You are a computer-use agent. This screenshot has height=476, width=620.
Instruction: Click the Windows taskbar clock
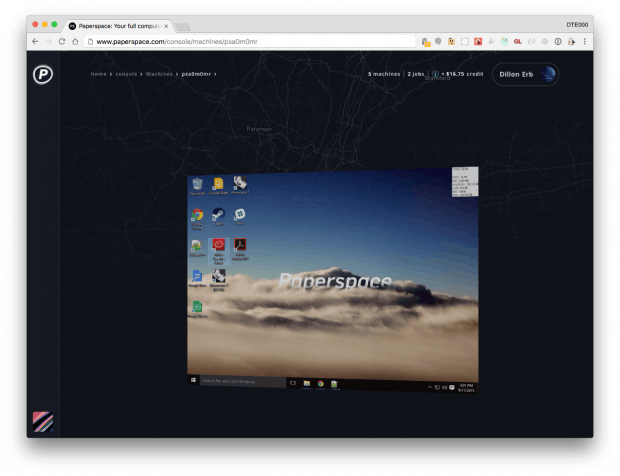pyautogui.click(x=466, y=387)
